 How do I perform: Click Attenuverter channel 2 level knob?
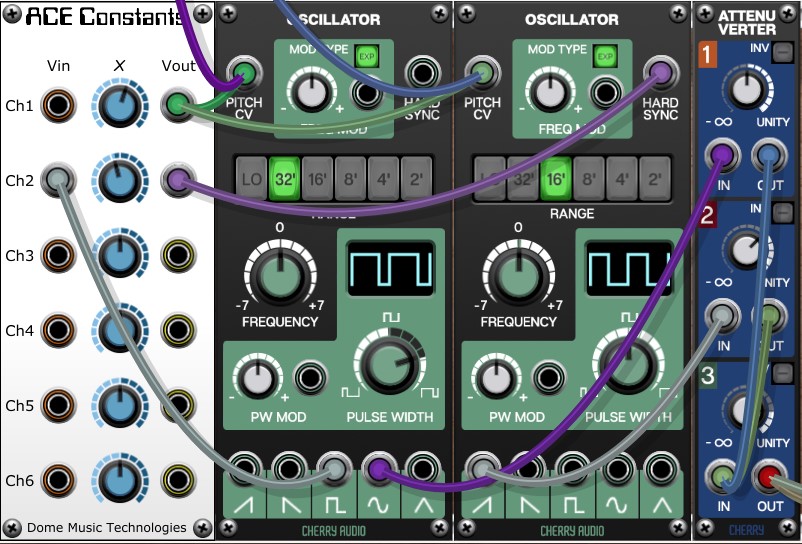(746, 250)
